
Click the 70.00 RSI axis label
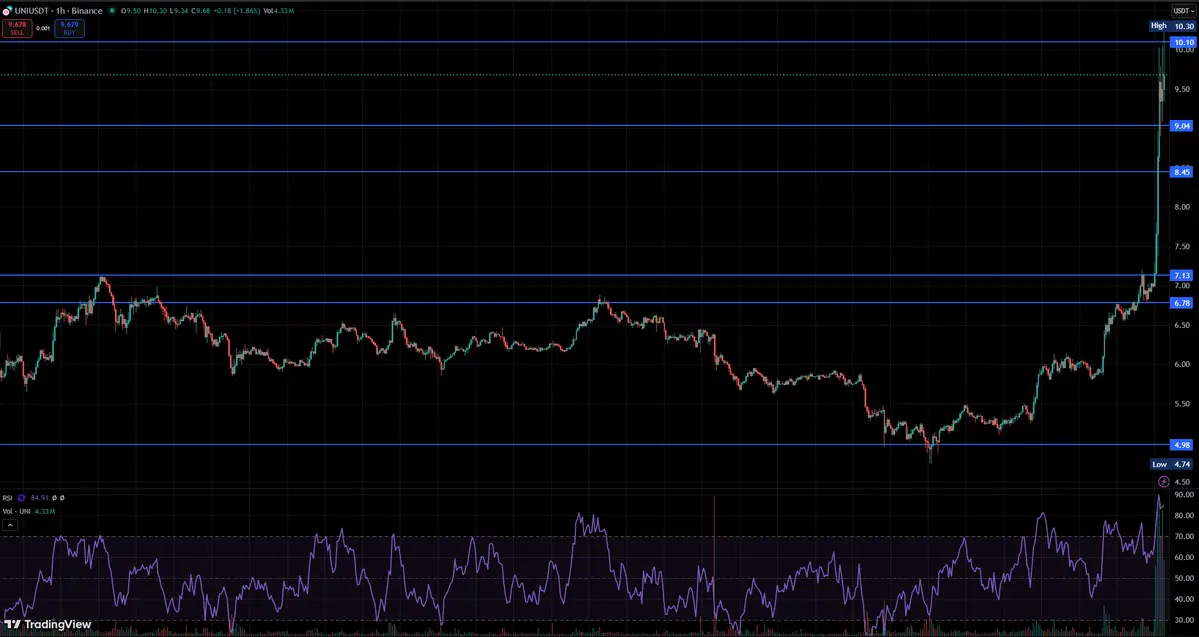click(1184, 537)
